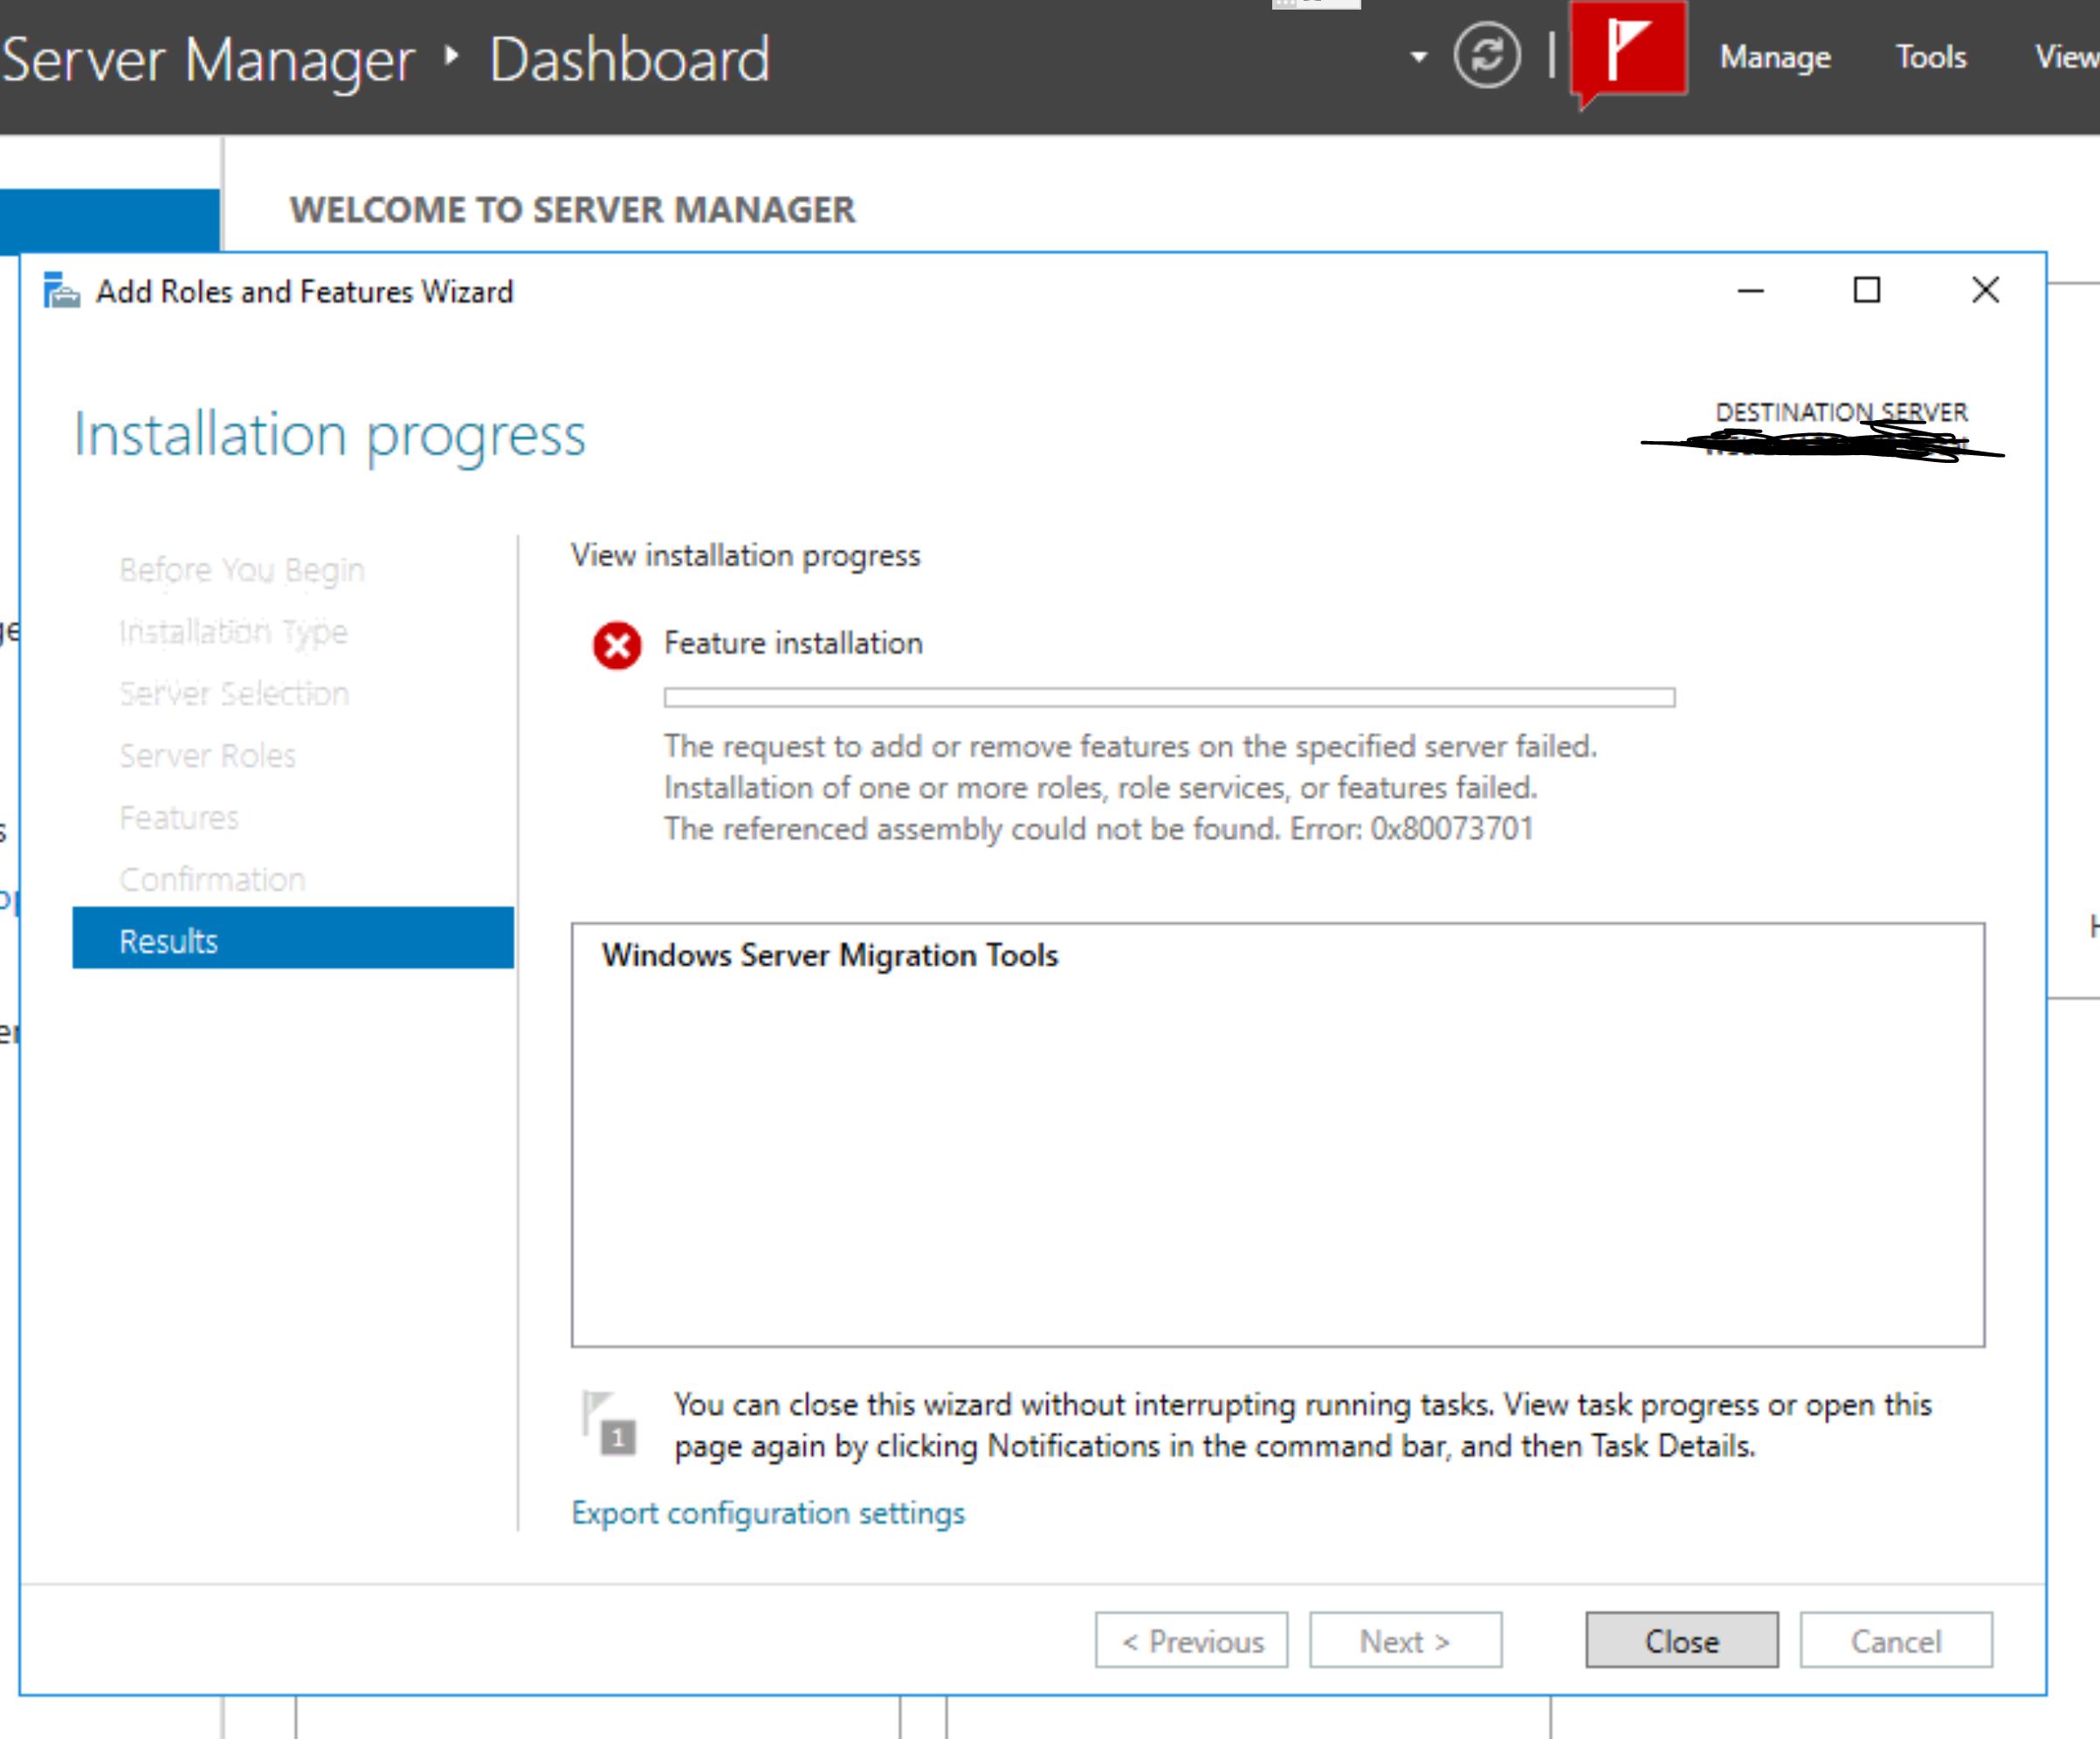Select Features step in sidebar
This screenshot has width=2100, height=1739.
(x=179, y=818)
